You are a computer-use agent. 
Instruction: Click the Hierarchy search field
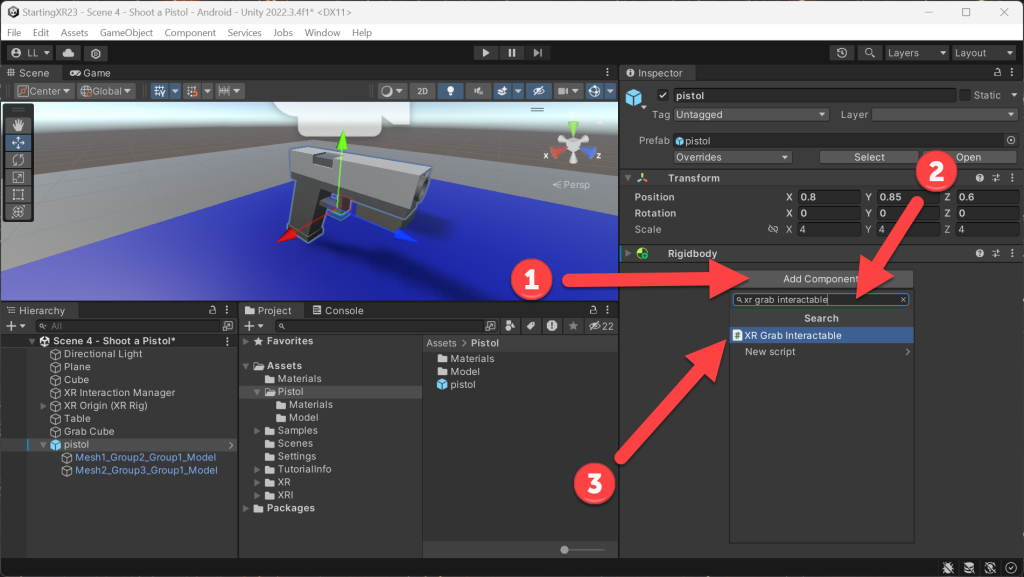click(128, 326)
